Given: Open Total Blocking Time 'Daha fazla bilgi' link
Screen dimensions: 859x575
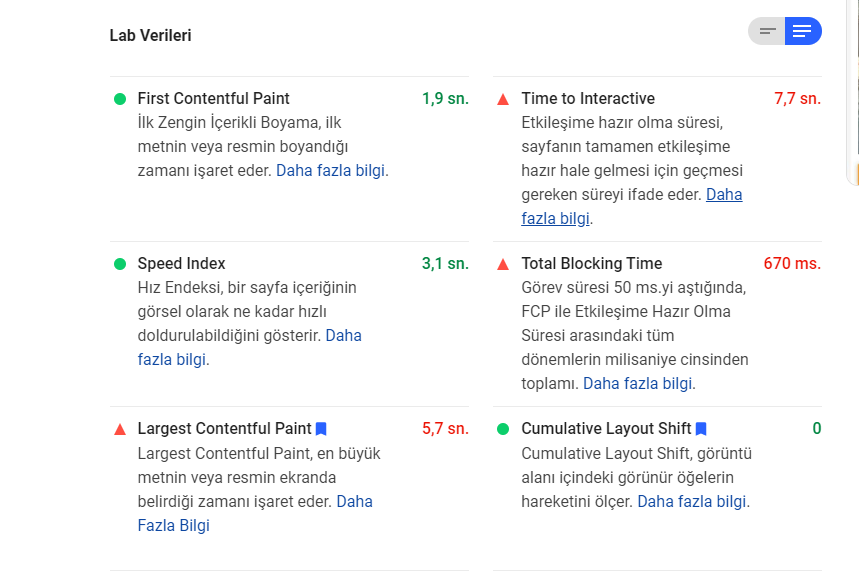Looking at the screenshot, I should tap(638, 383).
